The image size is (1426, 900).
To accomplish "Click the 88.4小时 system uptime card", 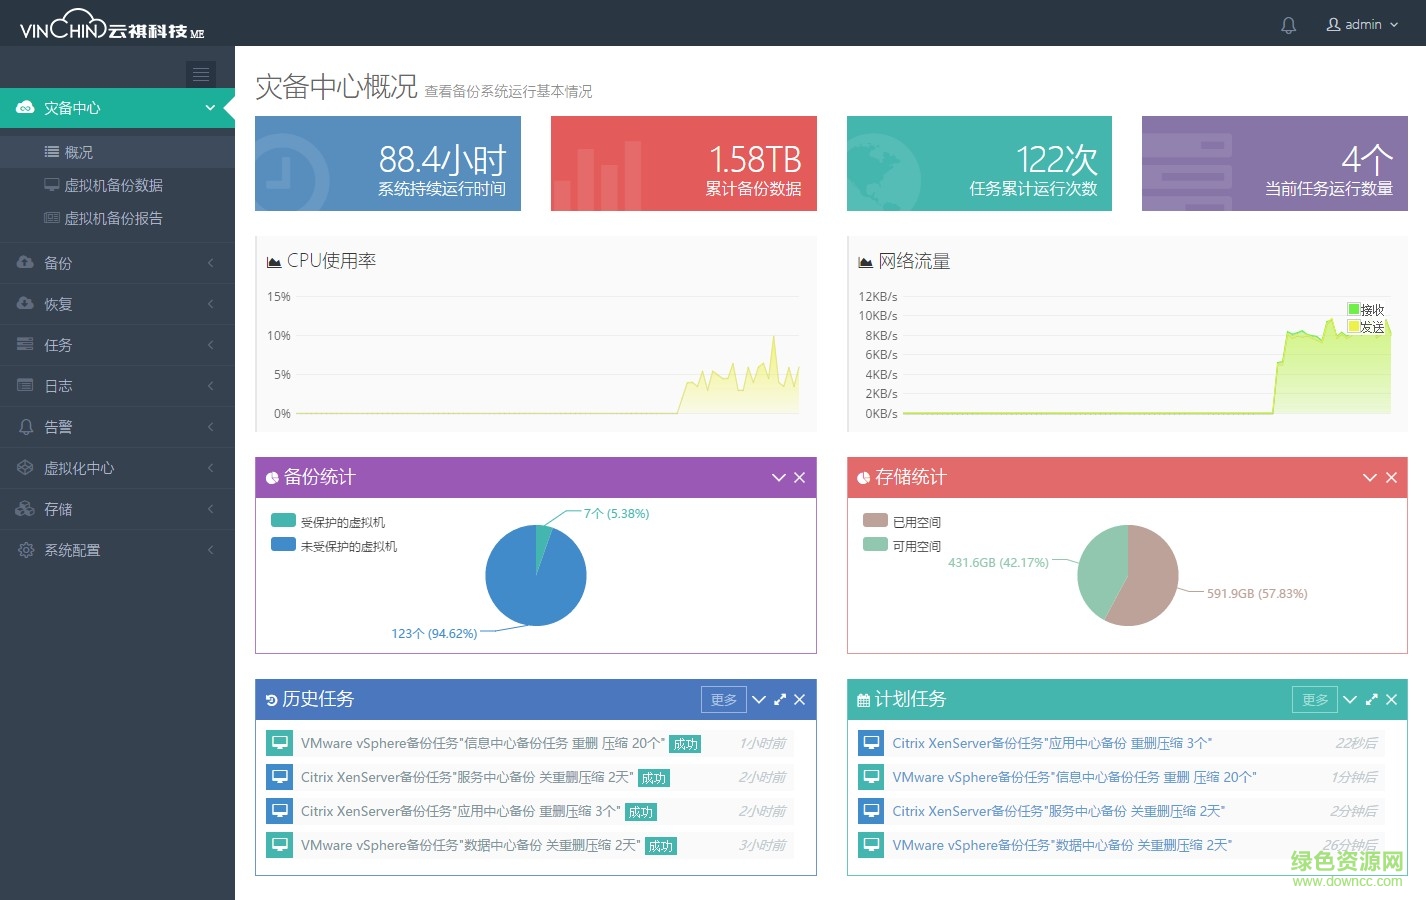I will [388, 164].
